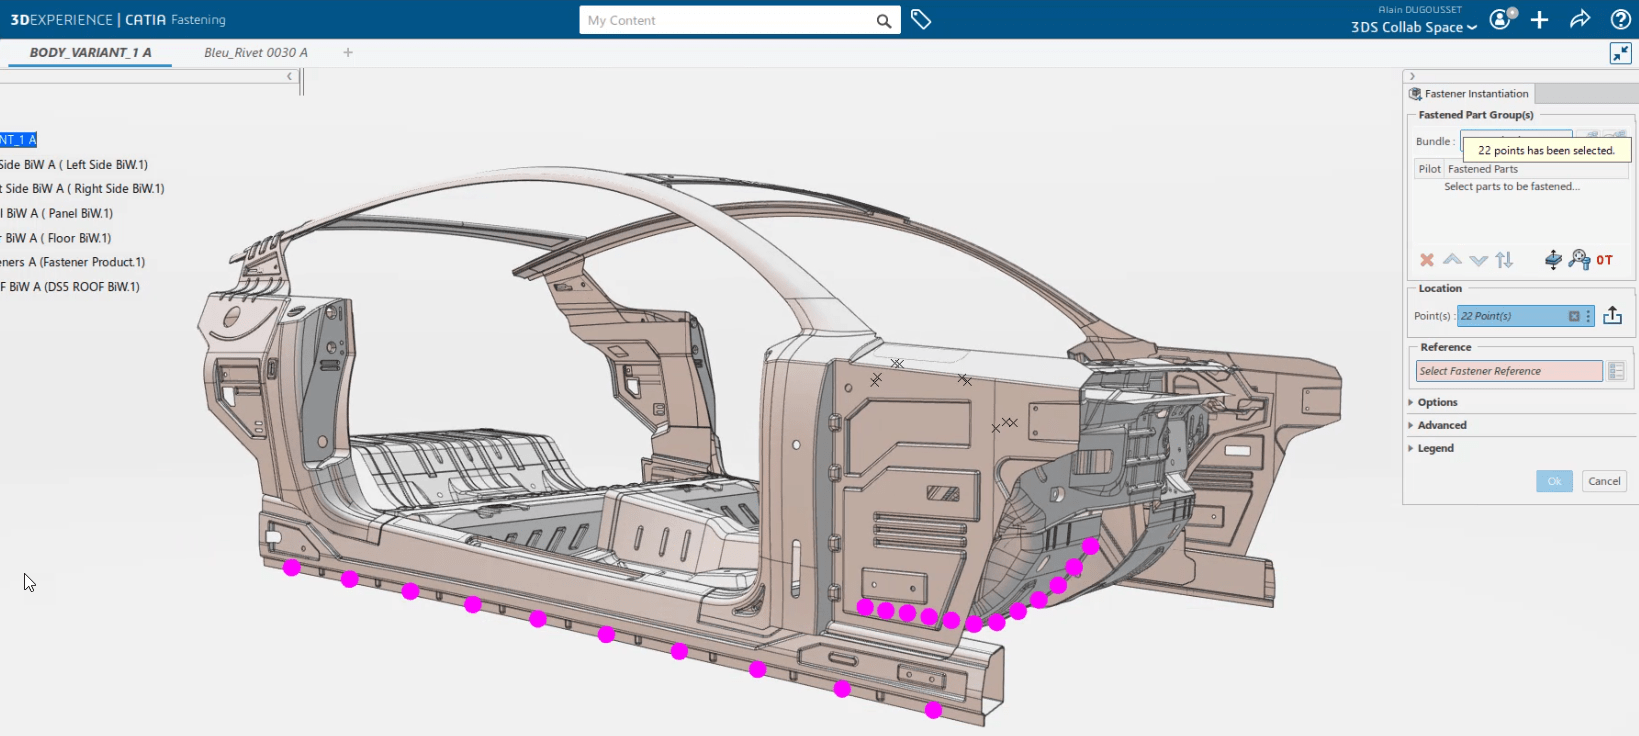This screenshot has width=1639, height=736.
Task: Open the three-dot menu in Point(s) field
Action: 1588,316
